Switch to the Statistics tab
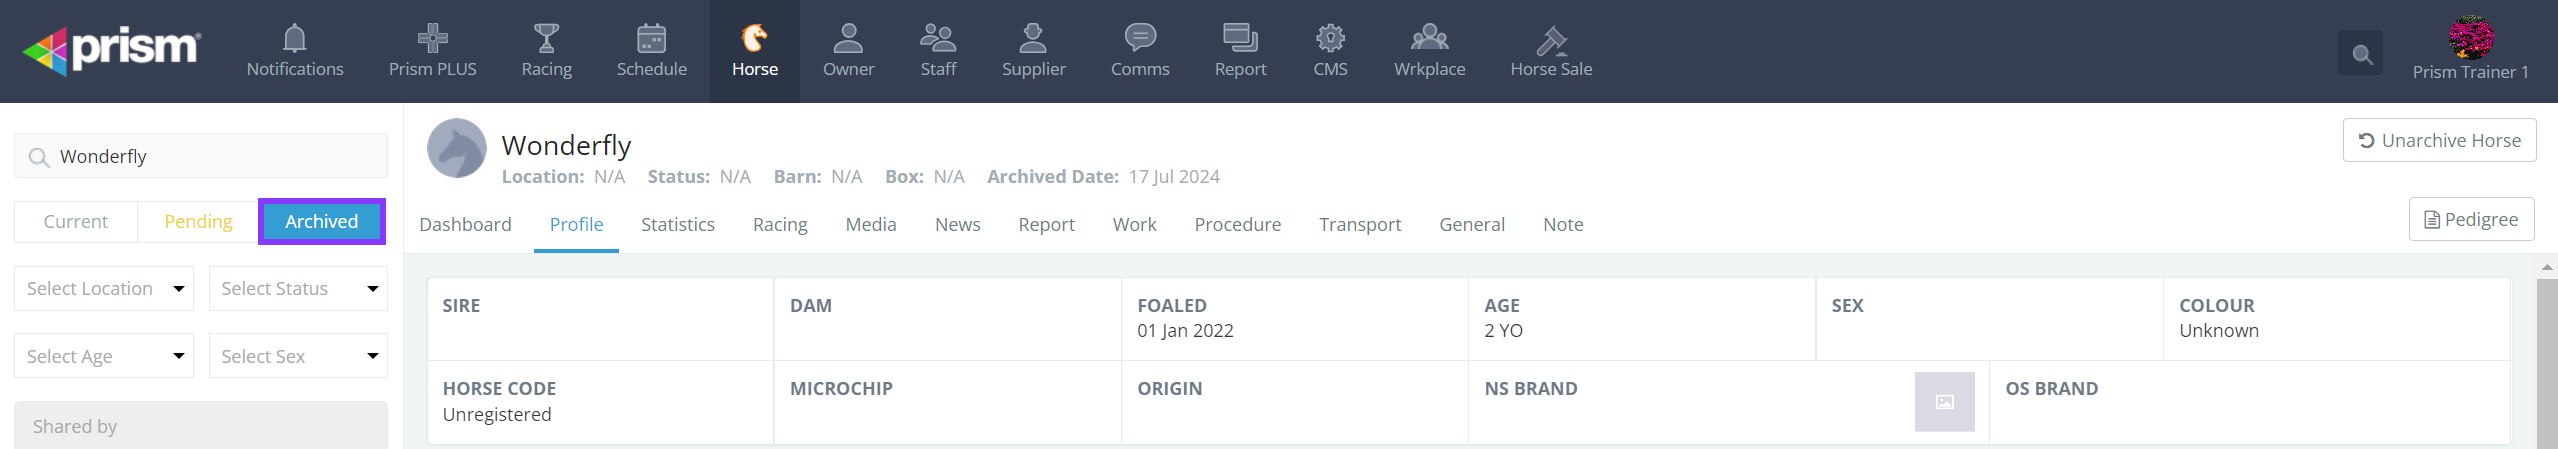Image resolution: width=2558 pixels, height=449 pixels. click(677, 225)
